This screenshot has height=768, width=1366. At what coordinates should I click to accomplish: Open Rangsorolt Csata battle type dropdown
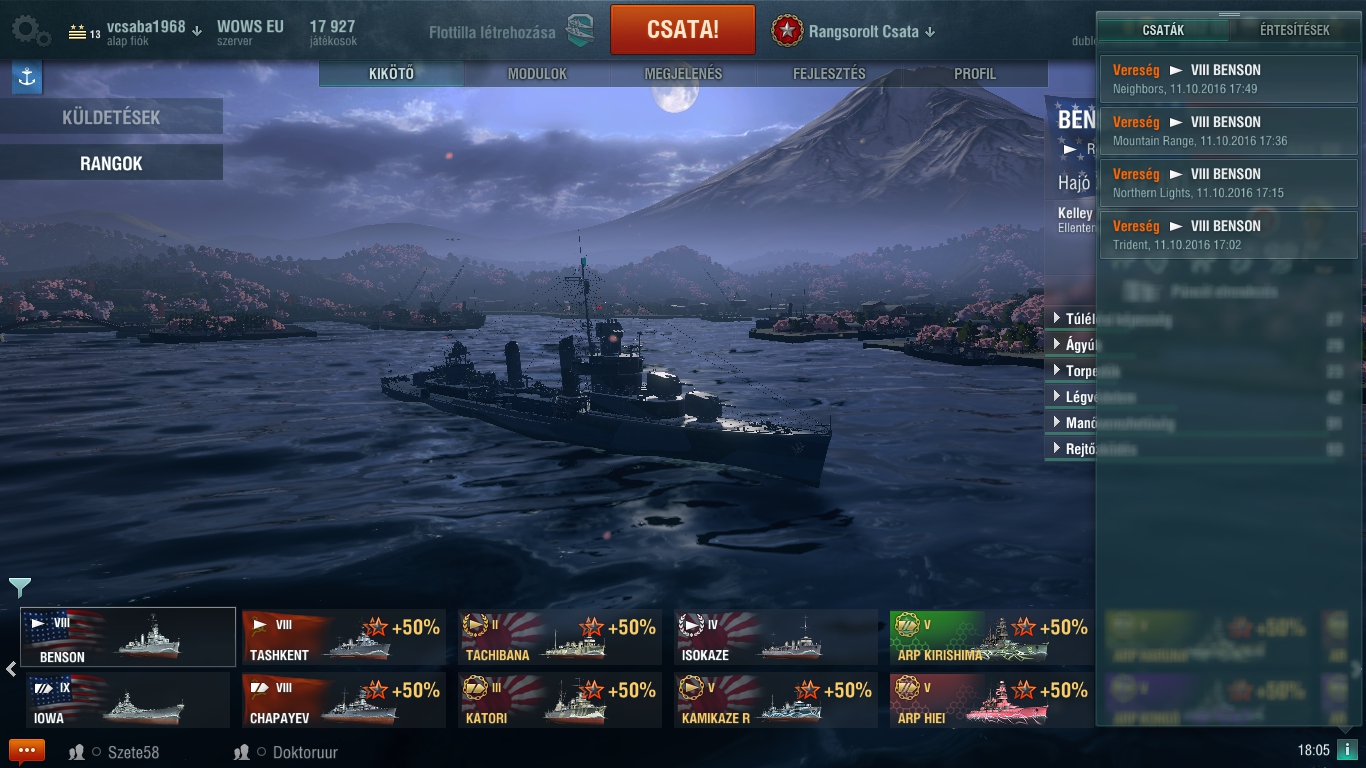(x=930, y=32)
